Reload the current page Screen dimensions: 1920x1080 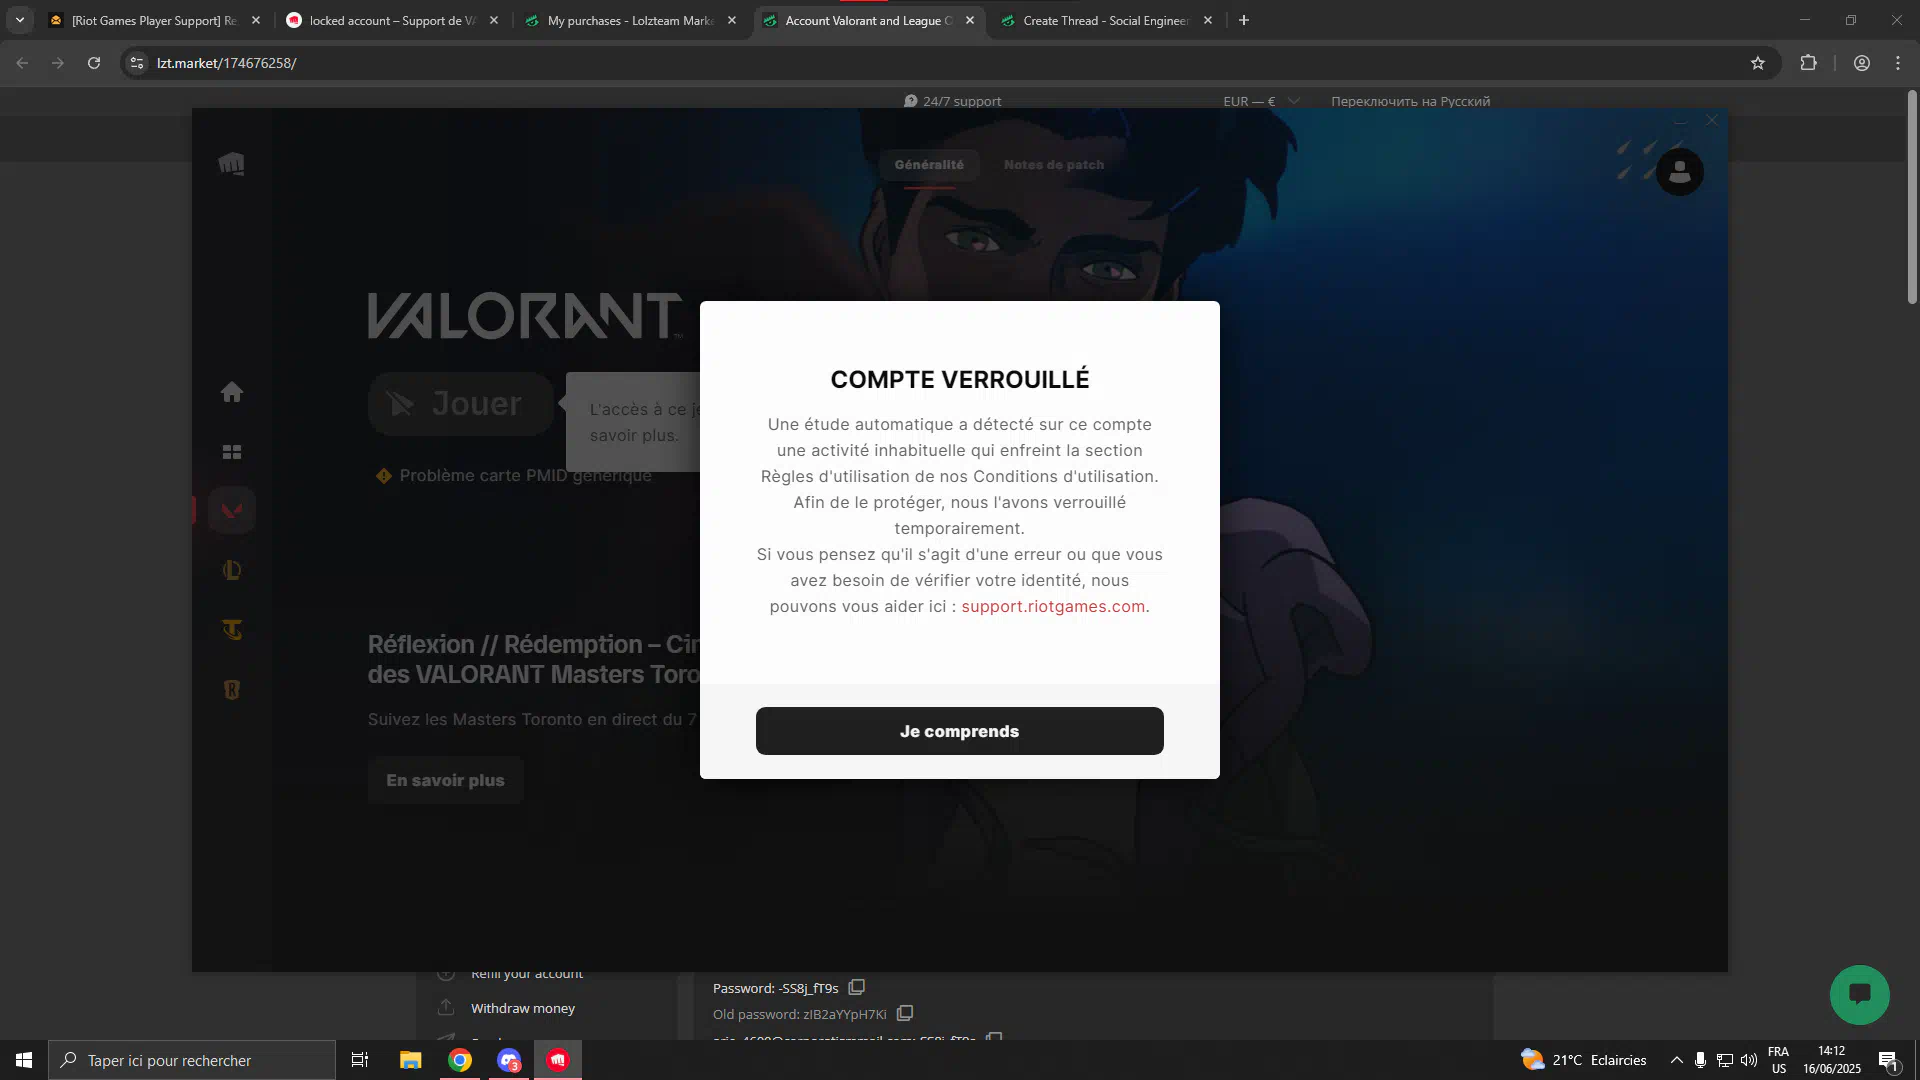pyautogui.click(x=94, y=63)
